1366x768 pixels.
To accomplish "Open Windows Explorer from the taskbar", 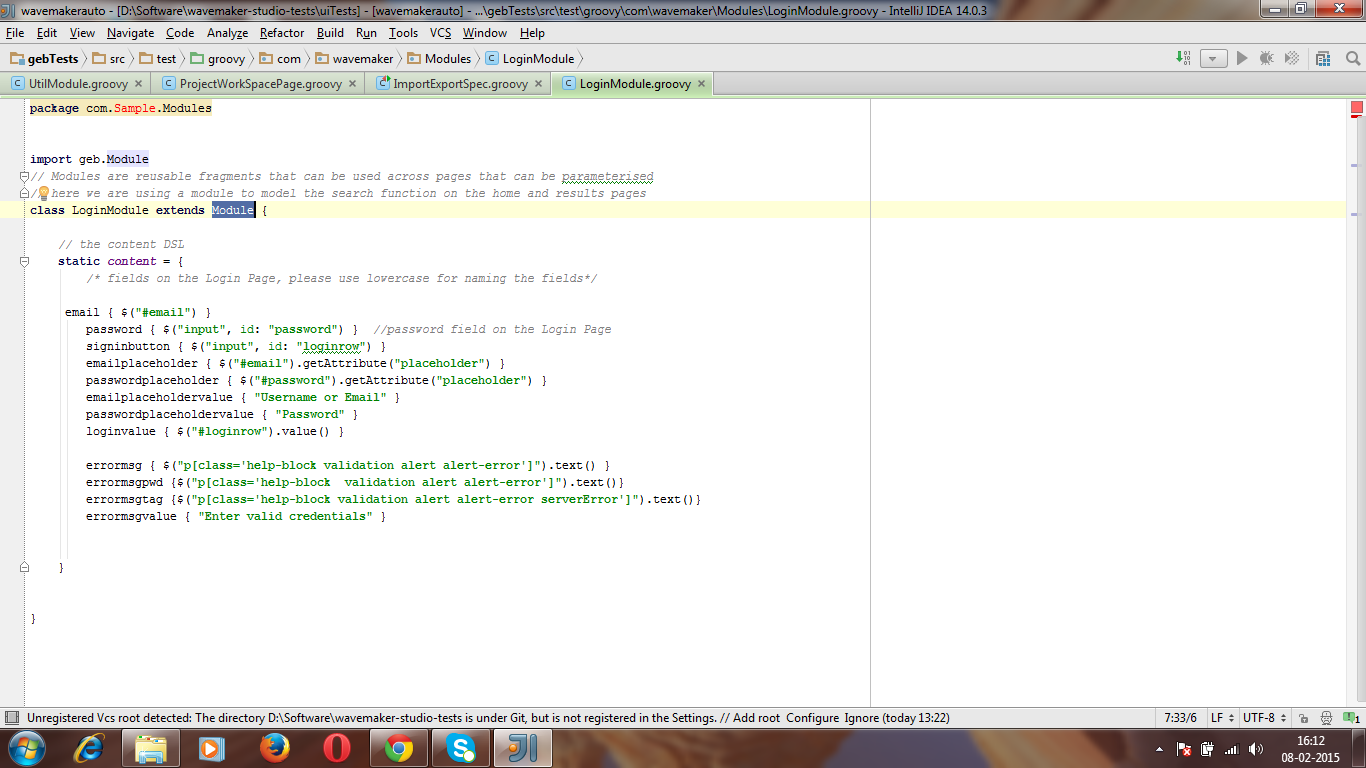I will point(151,748).
